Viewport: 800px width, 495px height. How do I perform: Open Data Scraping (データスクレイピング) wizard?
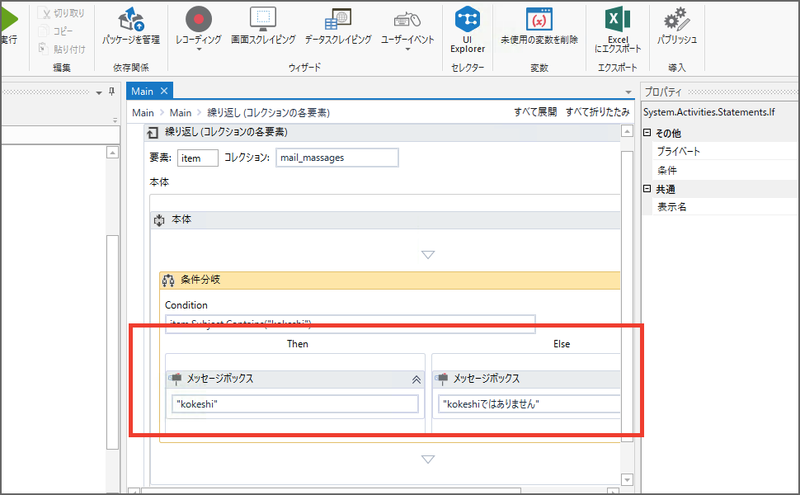pyautogui.click(x=338, y=26)
